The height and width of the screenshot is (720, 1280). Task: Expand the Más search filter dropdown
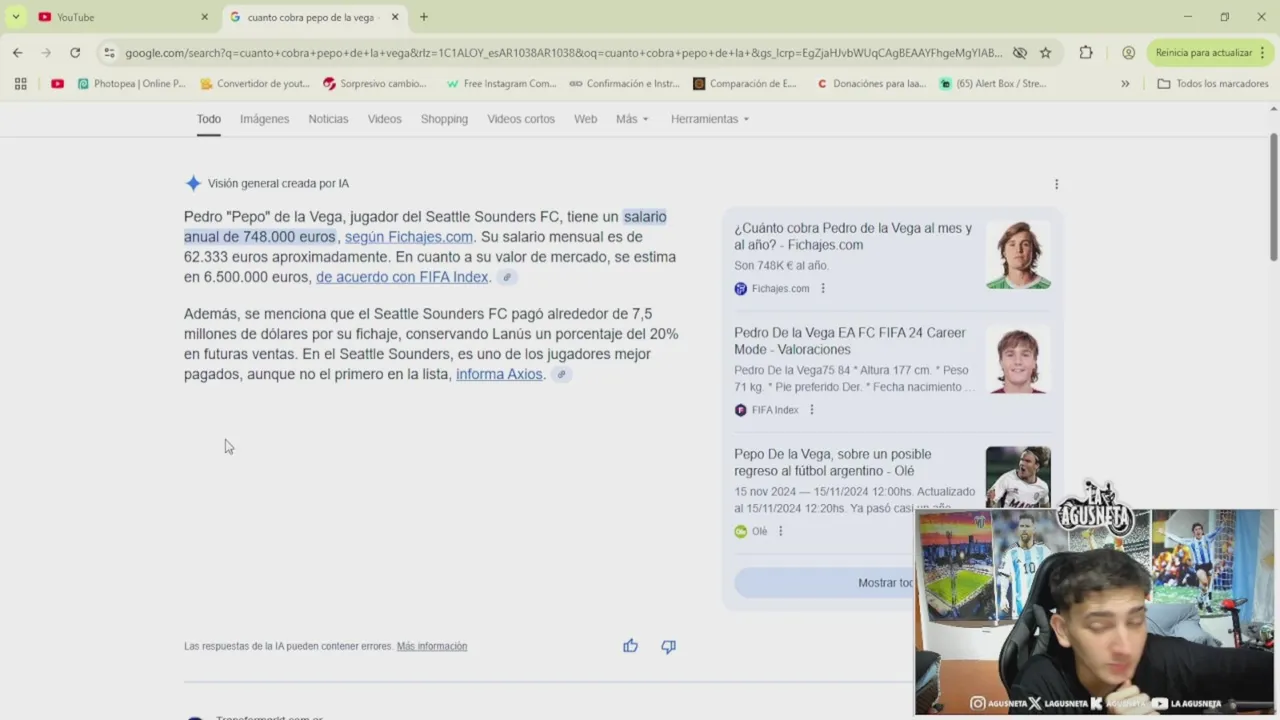click(x=632, y=119)
